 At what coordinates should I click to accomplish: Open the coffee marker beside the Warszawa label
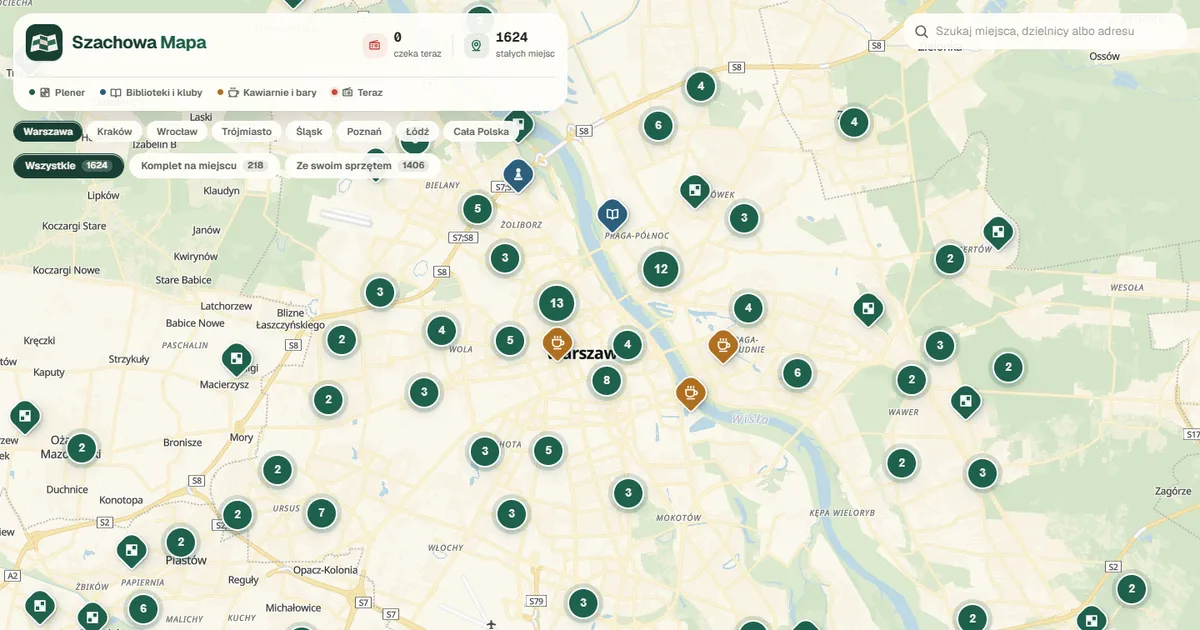557,343
